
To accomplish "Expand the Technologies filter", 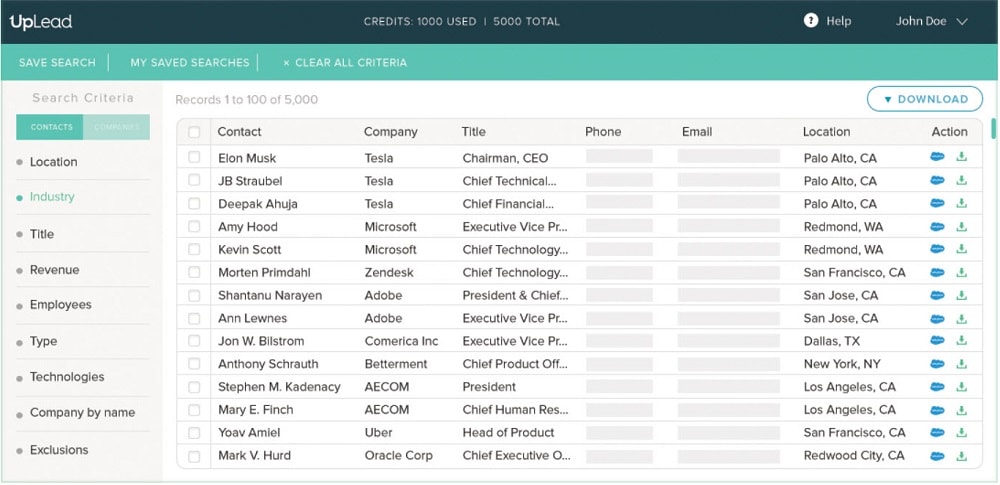I will (67, 377).
